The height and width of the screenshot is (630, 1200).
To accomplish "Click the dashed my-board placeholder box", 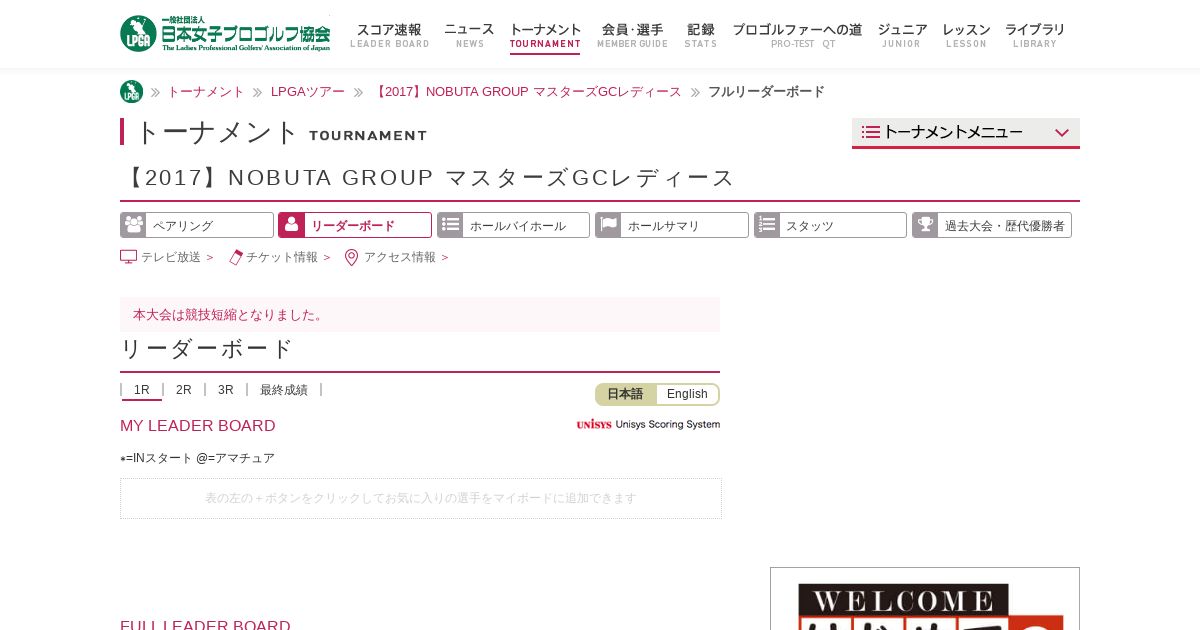I will [x=421, y=498].
